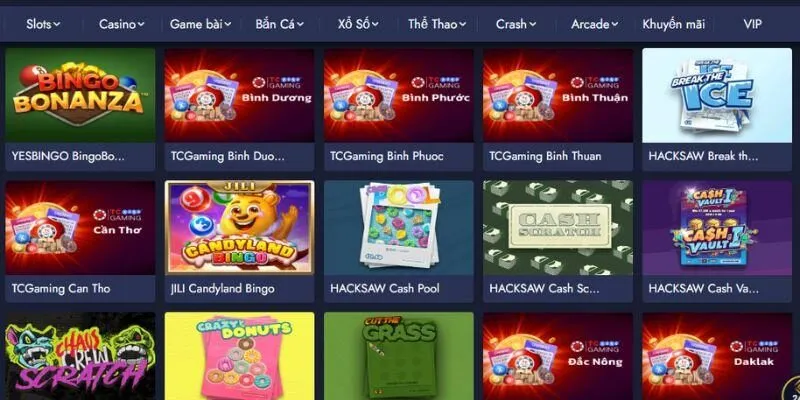Open the Break the Ice game image
The image size is (800, 400).
[x=717, y=95]
